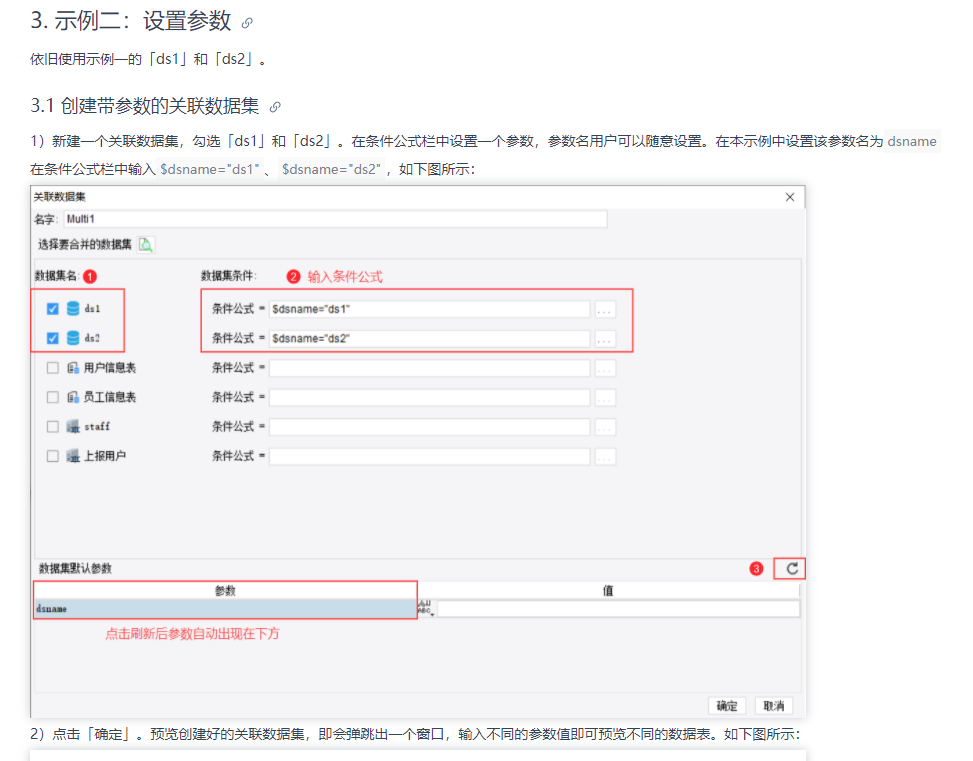Screen dimensions: 973x761
Task: Open the value type dropdown for dsname
Action: click(x=426, y=608)
